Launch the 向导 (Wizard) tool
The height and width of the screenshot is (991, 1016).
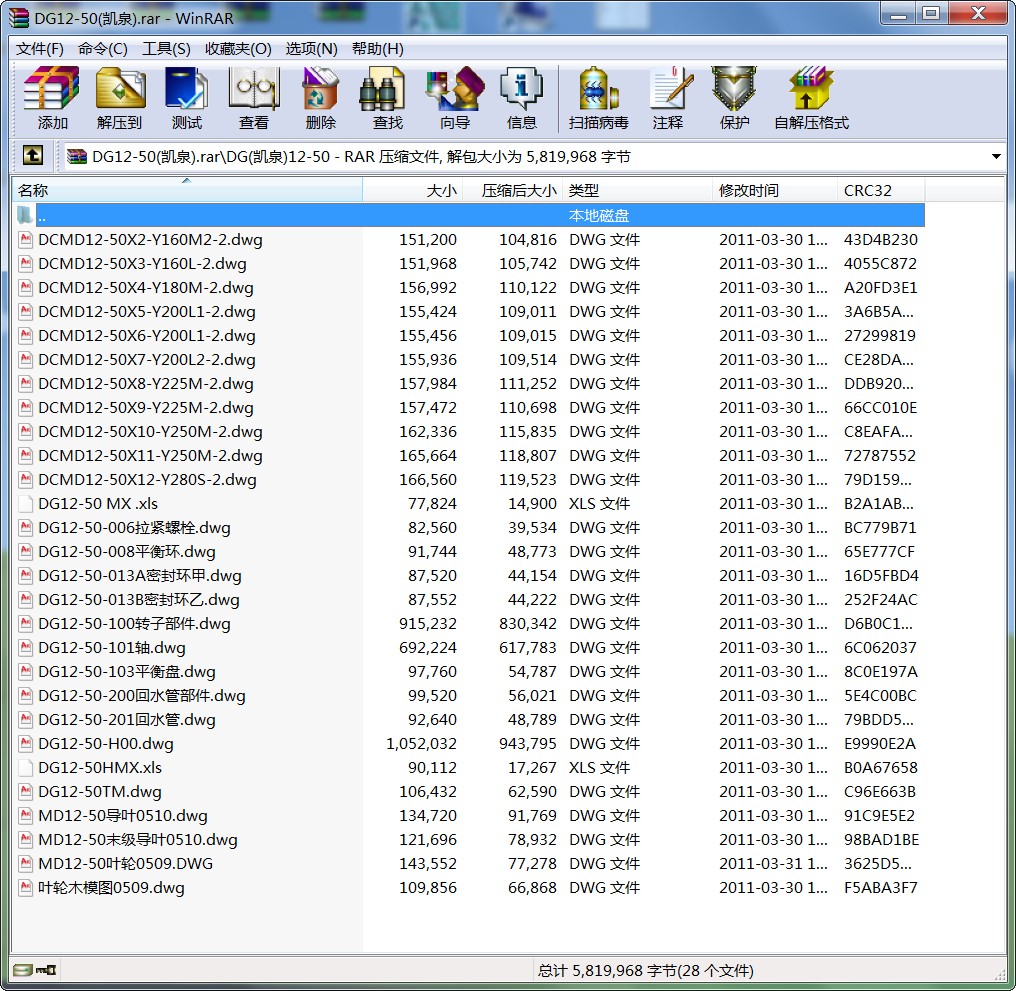(454, 98)
